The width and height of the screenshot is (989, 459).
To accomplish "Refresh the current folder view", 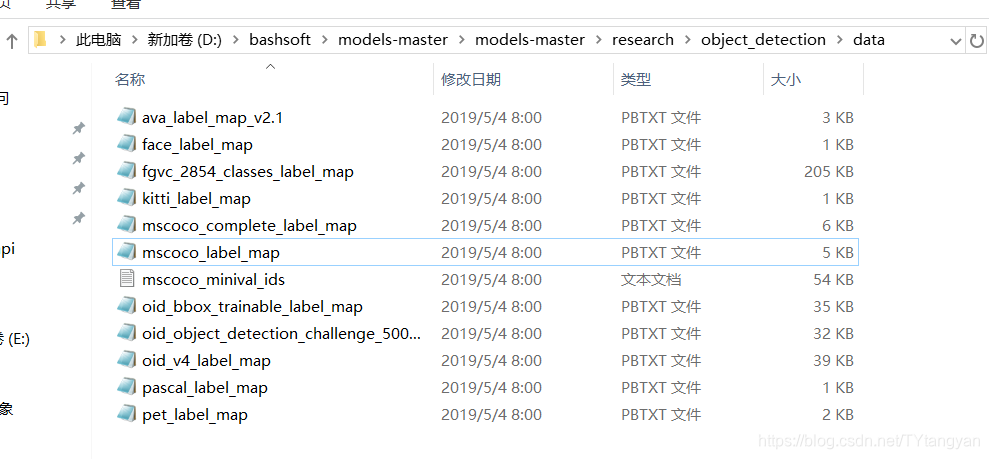I will tap(976, 41).
